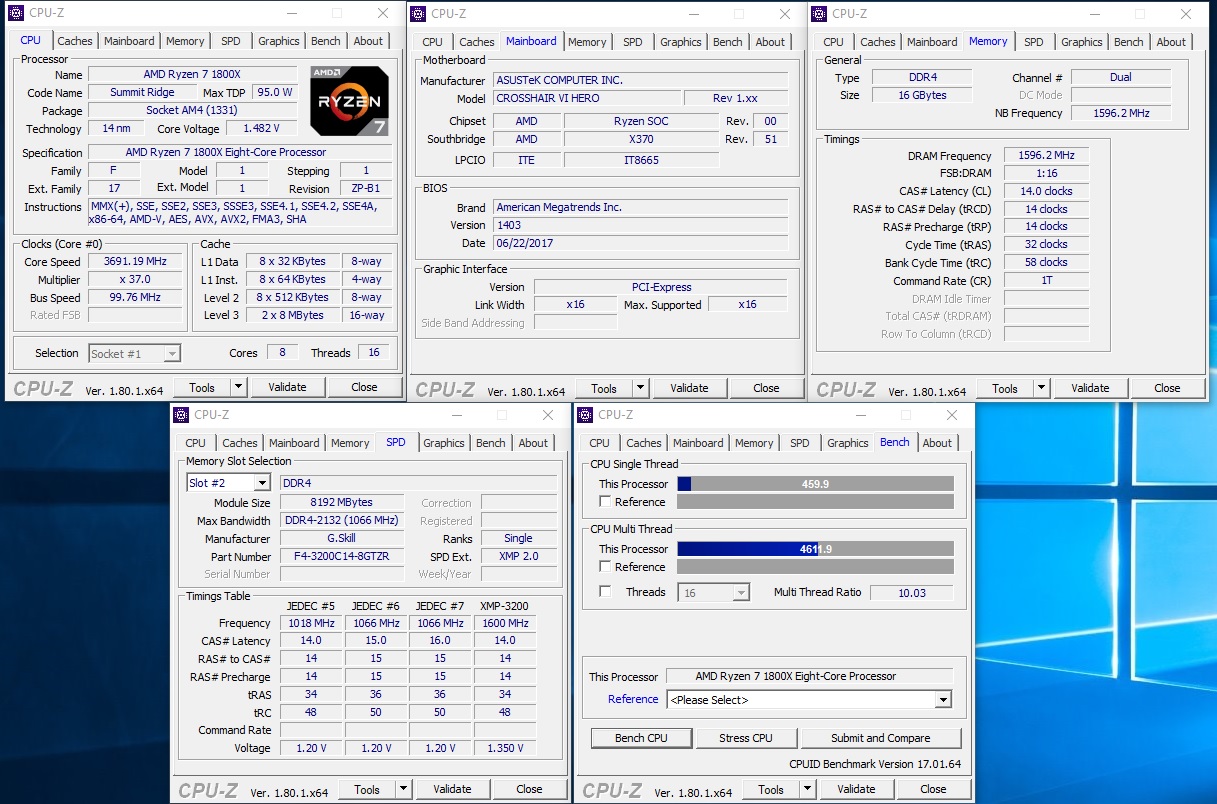The image size is (1217, 804).
Task: Click Validate in the SPD window
Action: click(x=452, y=789)
